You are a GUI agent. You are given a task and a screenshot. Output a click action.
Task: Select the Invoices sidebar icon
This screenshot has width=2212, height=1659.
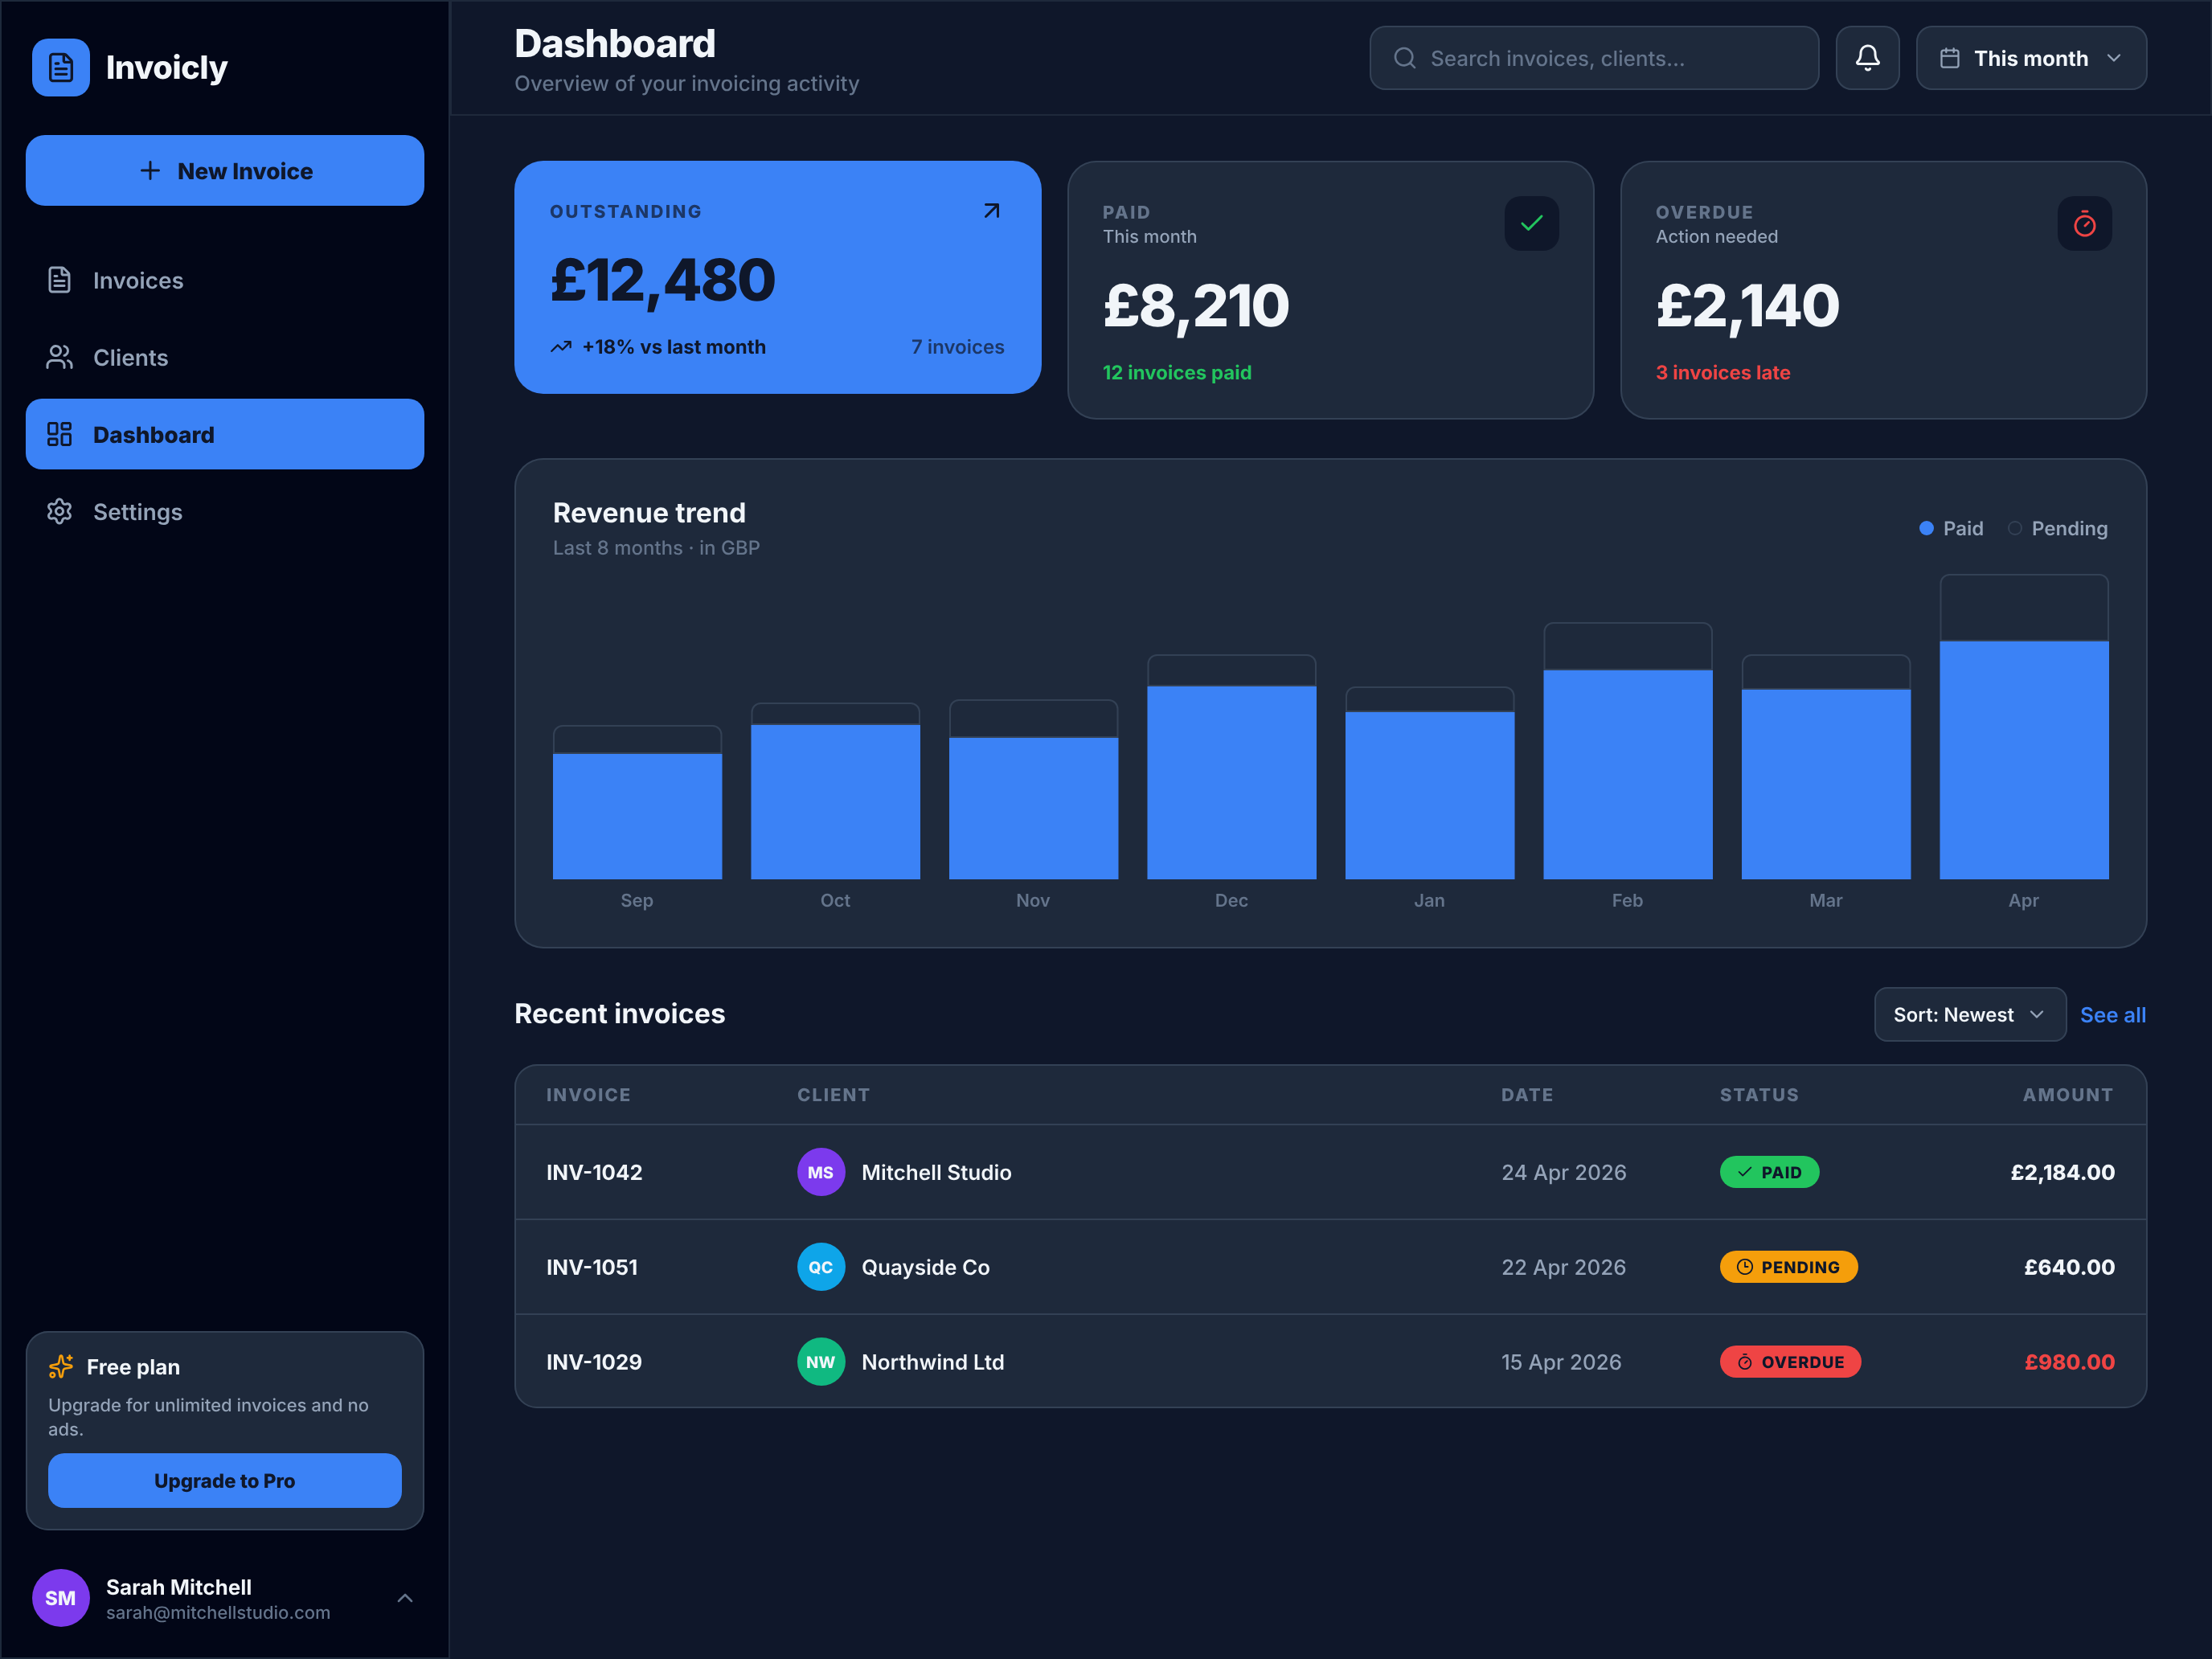click(x=60, y=280)
